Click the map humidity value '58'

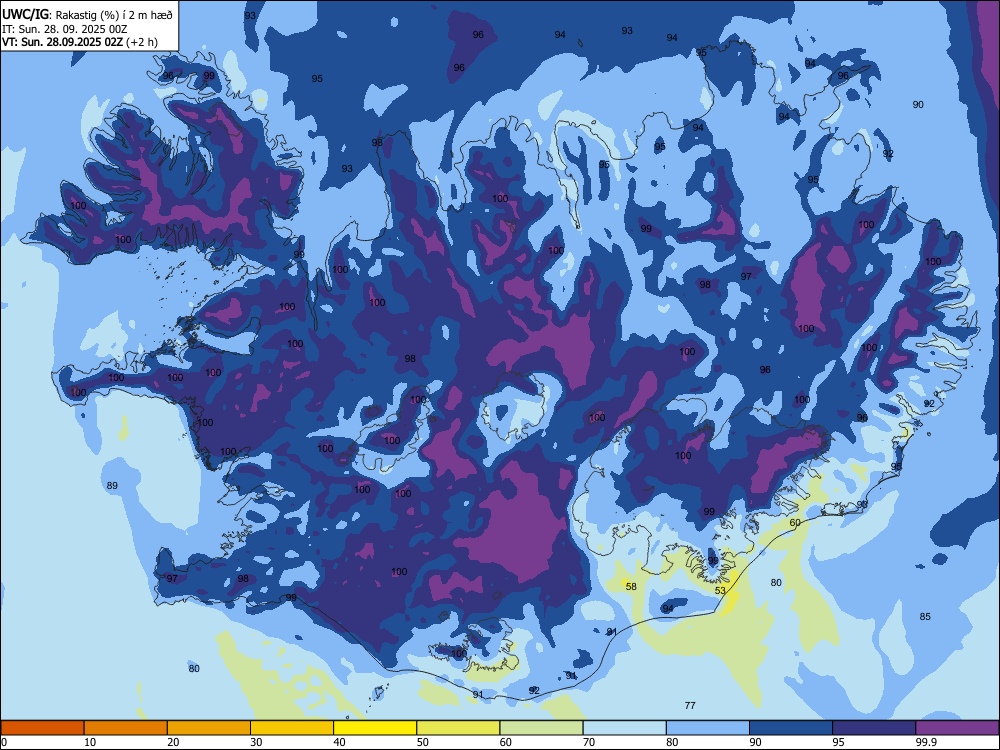click(631, 587)
